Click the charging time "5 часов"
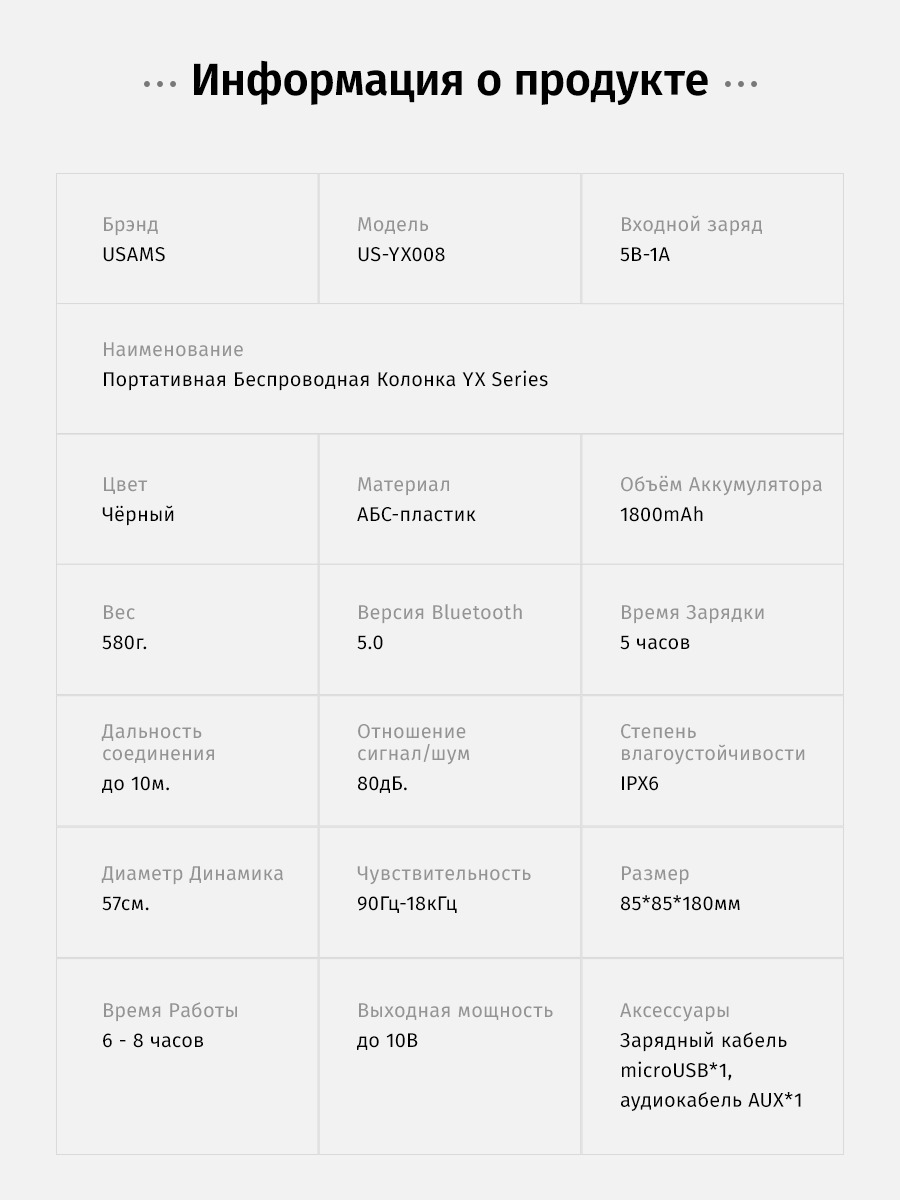The height and width of the screenshot is (1200, 900). [x=655, y=643]
